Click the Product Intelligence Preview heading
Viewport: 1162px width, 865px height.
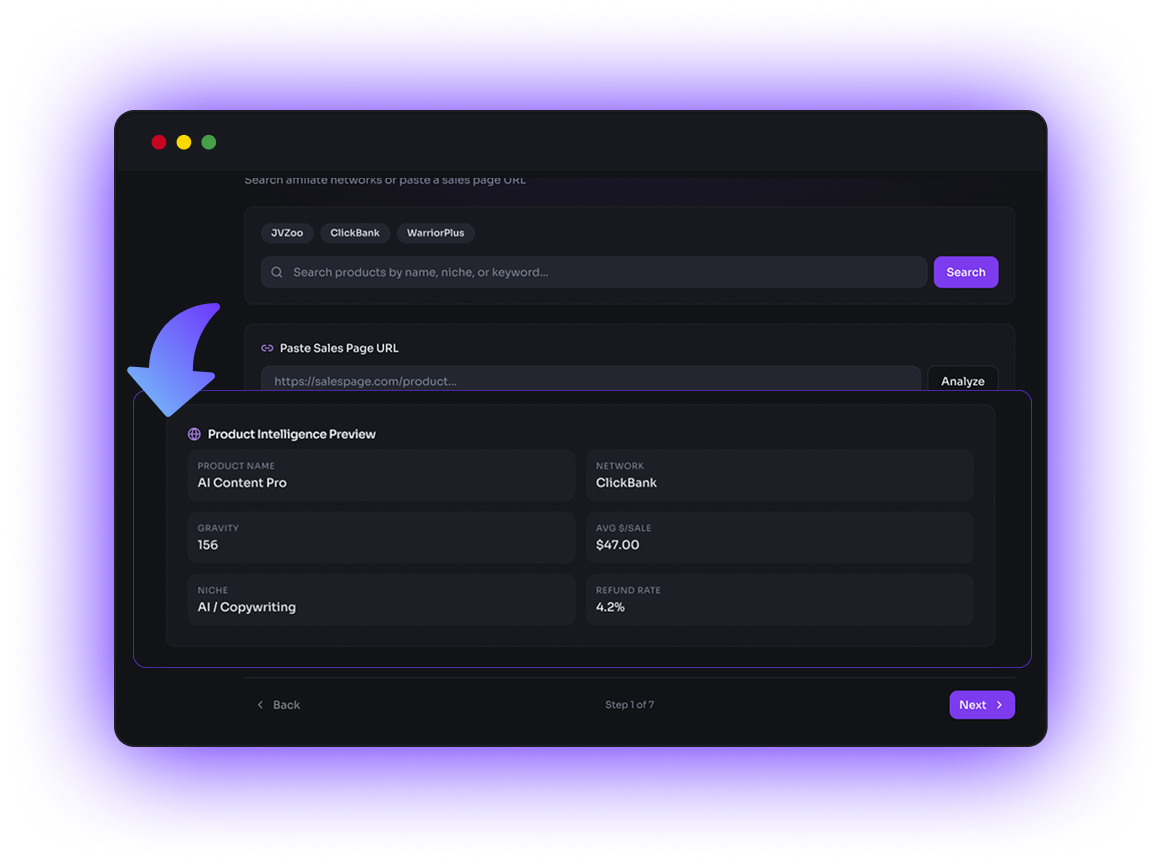[291, 434]
